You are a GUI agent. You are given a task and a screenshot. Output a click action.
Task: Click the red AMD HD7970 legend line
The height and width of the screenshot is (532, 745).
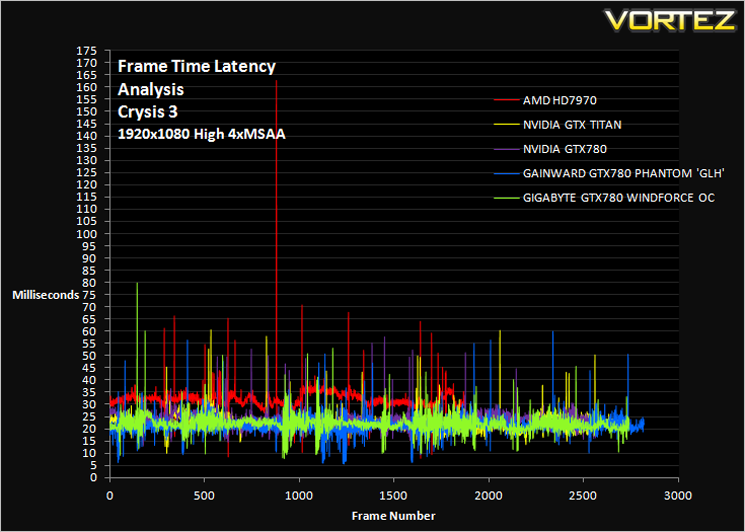click(x=507, y=101)
